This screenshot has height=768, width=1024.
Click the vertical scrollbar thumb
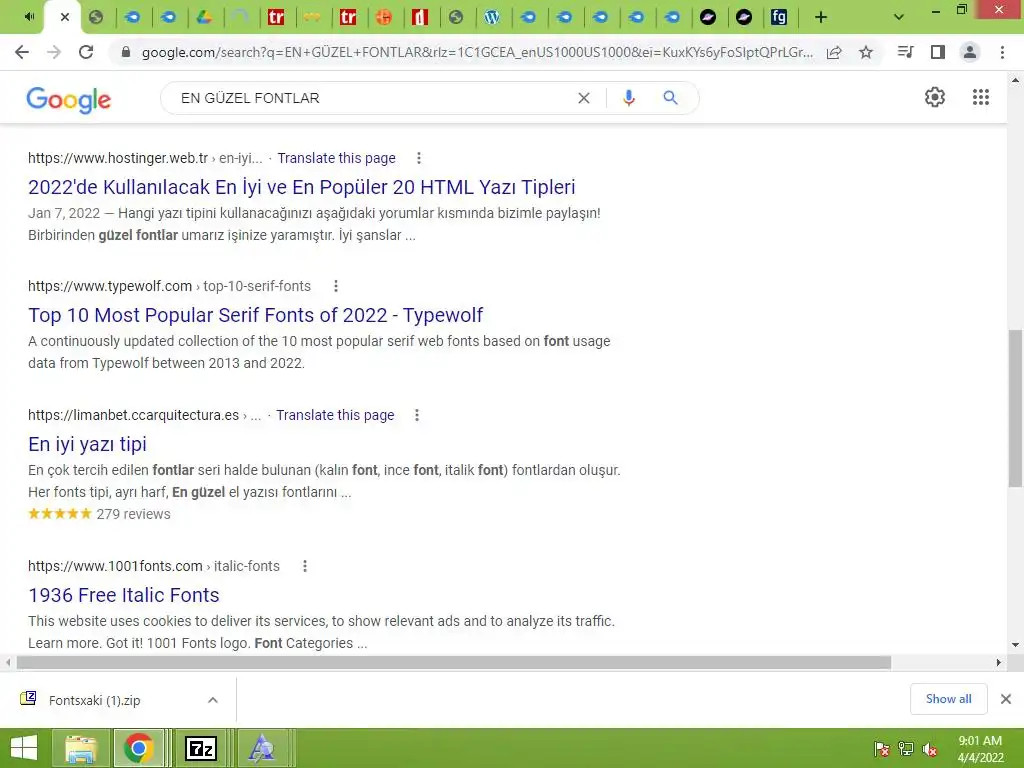pyautogui.click(x=1015, y=408)
